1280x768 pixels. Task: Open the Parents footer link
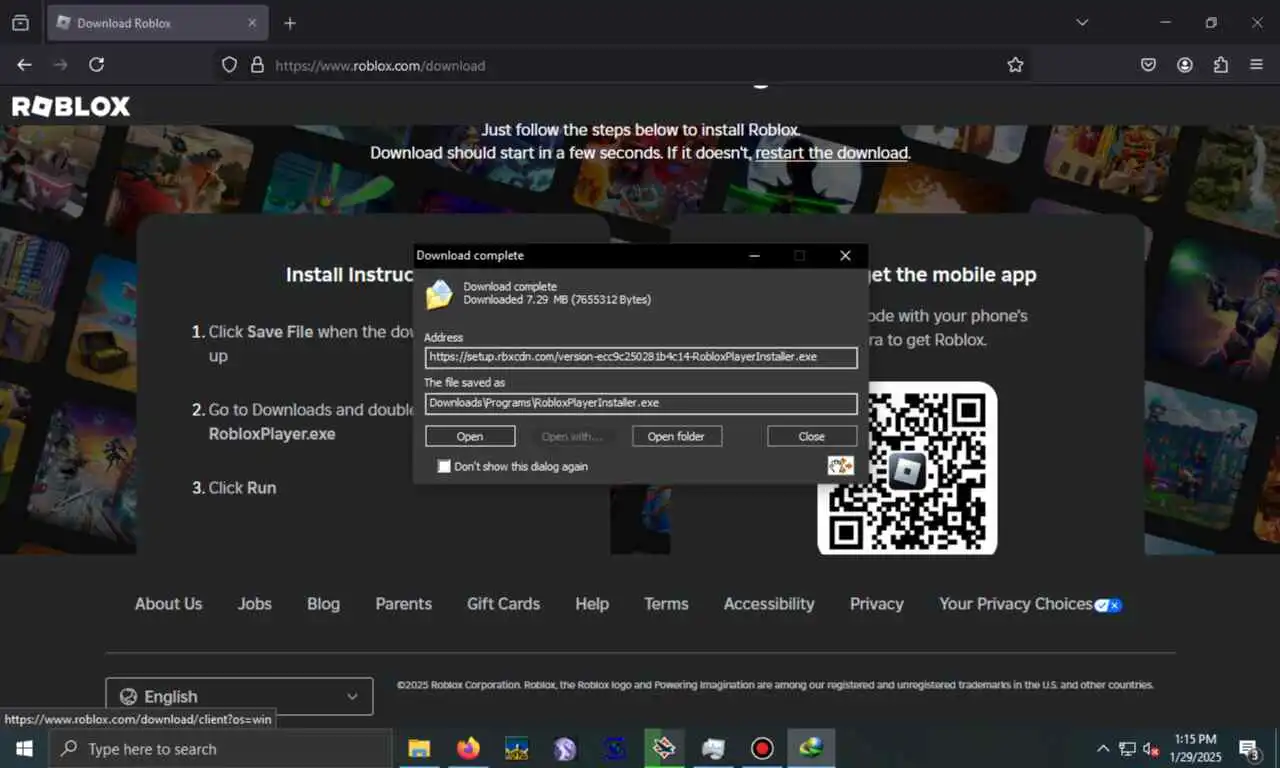(404, 604)
